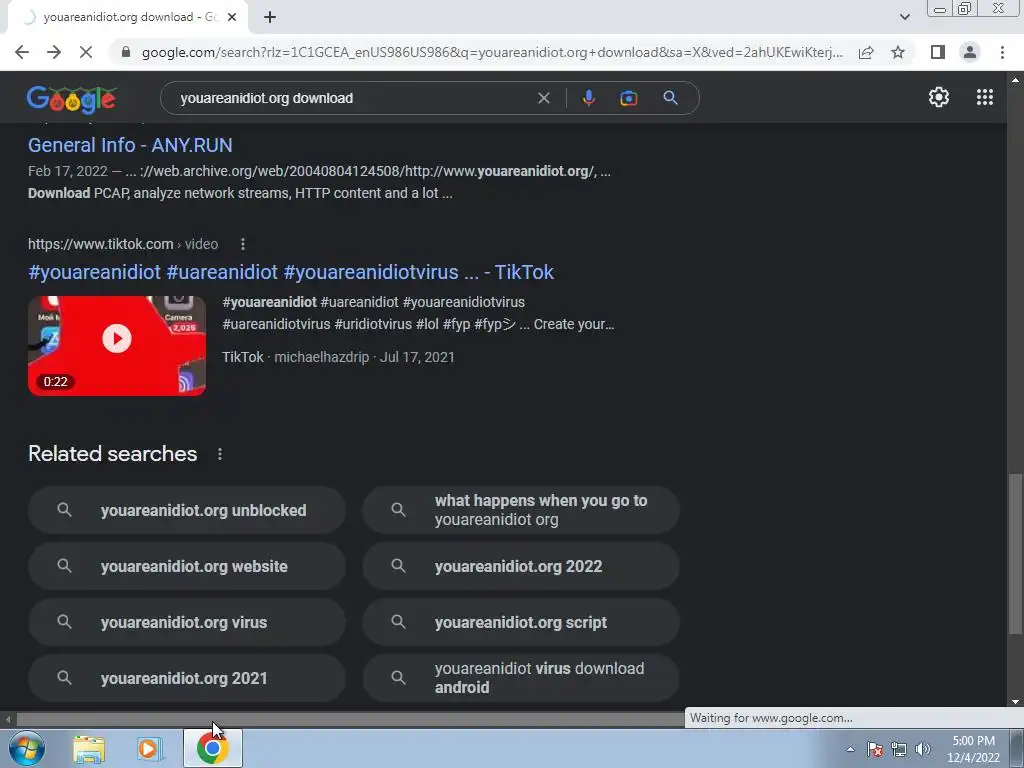Search by image with camera icon

coord(628,98)
